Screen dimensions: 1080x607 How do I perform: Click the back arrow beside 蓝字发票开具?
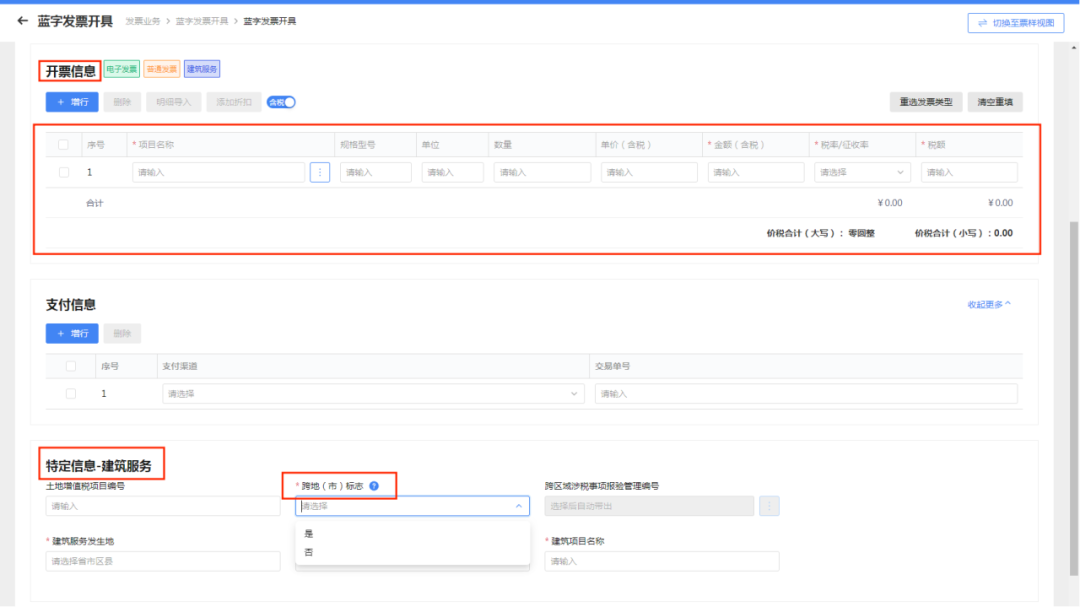[x=22, y=21]
